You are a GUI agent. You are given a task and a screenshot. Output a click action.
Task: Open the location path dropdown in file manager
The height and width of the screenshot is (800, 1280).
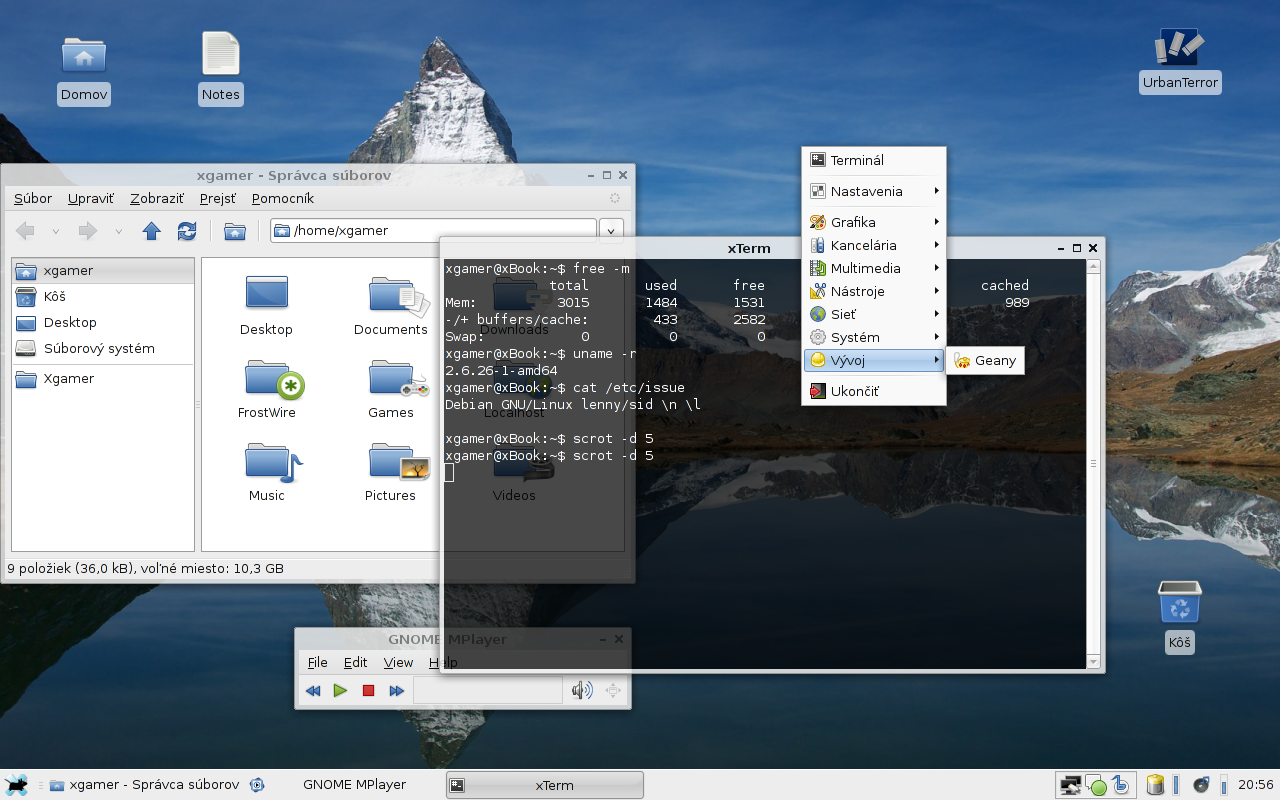coord(612,231)
